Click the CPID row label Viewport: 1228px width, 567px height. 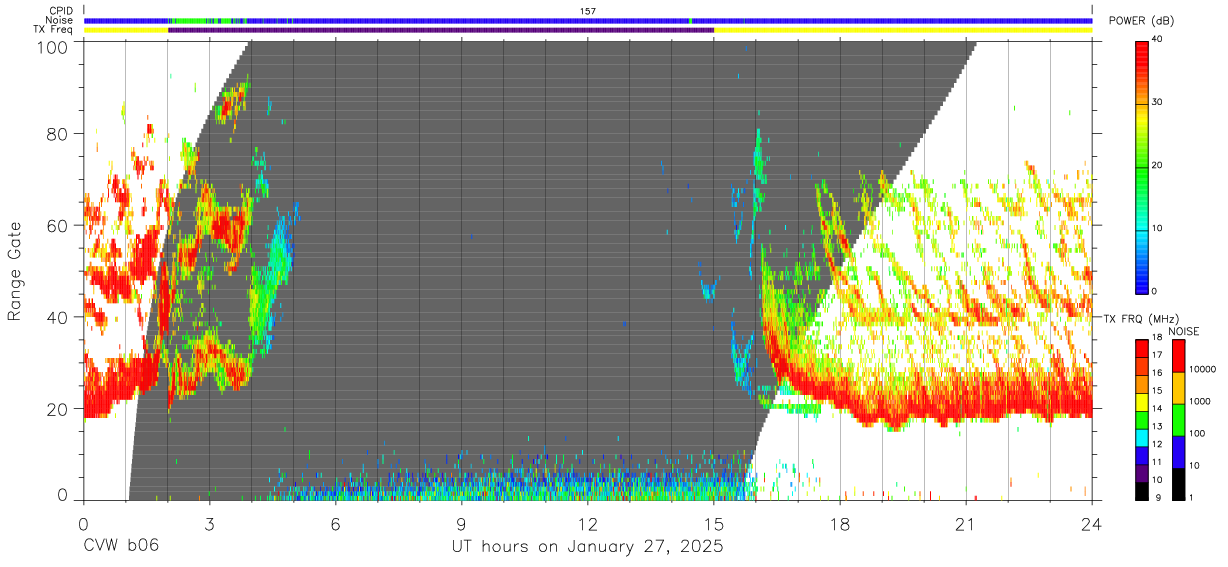tap(62, 11)
